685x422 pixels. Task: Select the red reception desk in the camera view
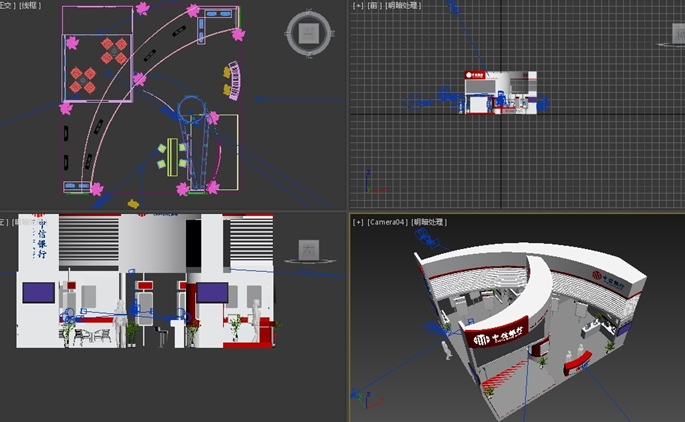[577, 362]
